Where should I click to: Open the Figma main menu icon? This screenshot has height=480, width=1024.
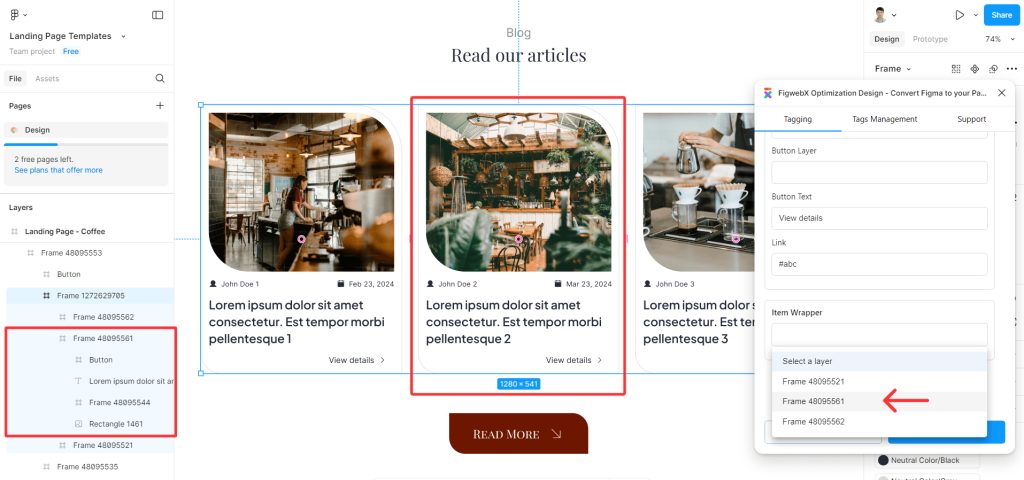(15, 14)
